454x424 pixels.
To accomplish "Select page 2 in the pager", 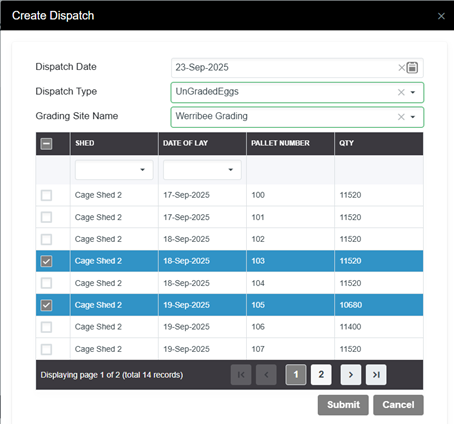I will [x=321, y=375].
